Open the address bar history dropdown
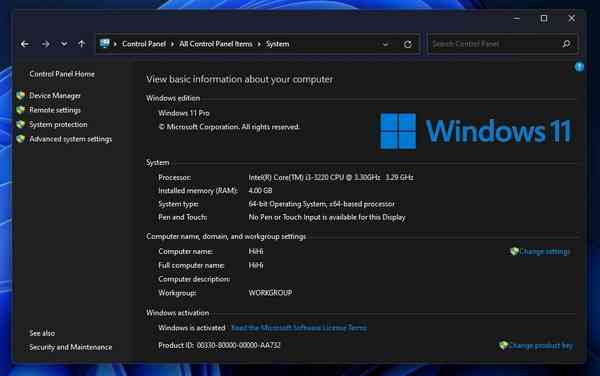Image resolution: width=600 pixels, height=376 pixels. [x=385, y=44]
